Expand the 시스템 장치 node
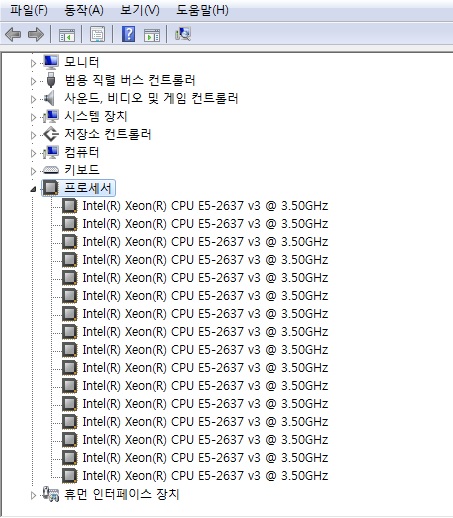The width and height of the screenshot is (453, 518). click(33, 117)
